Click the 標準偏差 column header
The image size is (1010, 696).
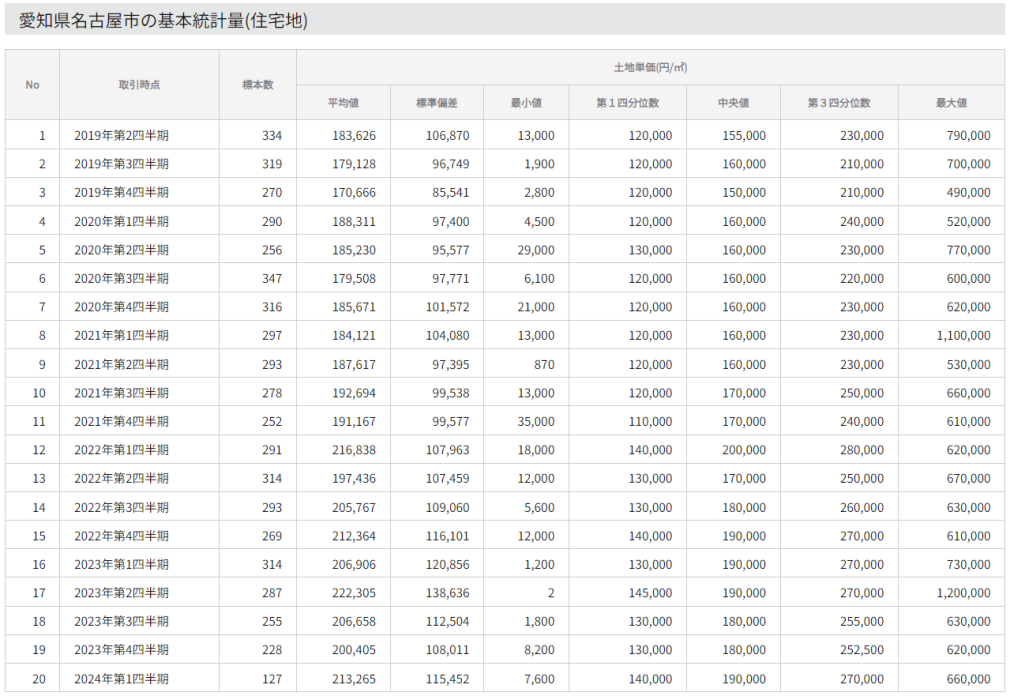pos(437,103)
